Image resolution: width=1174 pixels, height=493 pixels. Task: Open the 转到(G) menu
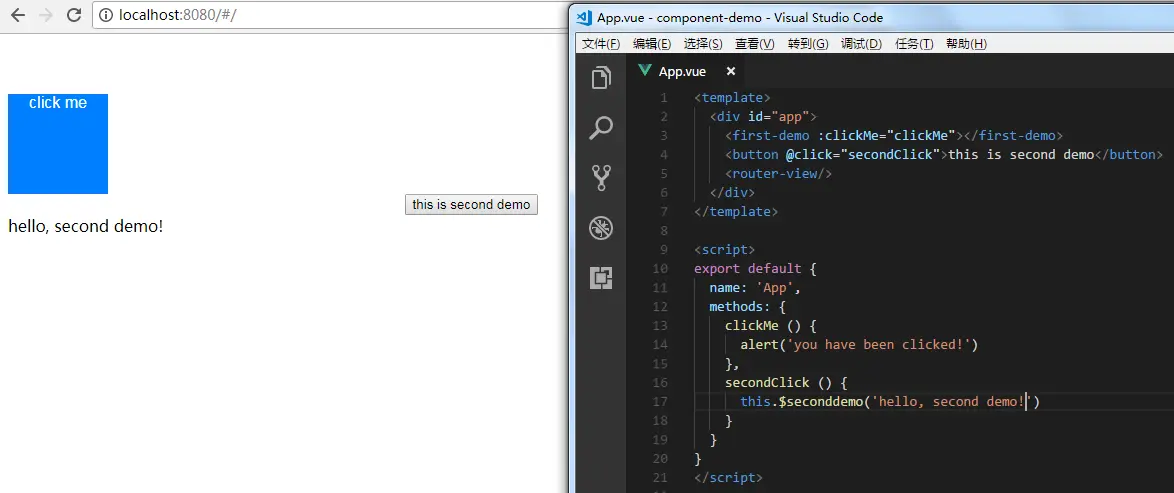[x=808, y=44]
